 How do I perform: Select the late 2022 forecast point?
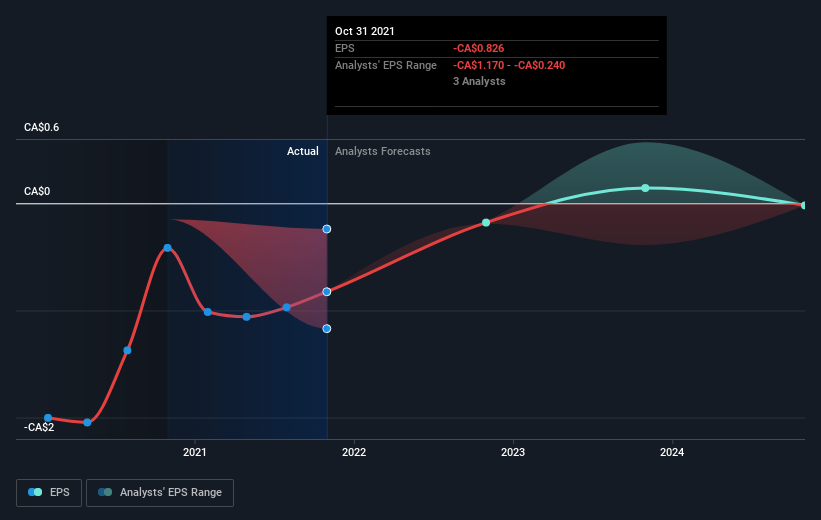(x=486, y=223)
